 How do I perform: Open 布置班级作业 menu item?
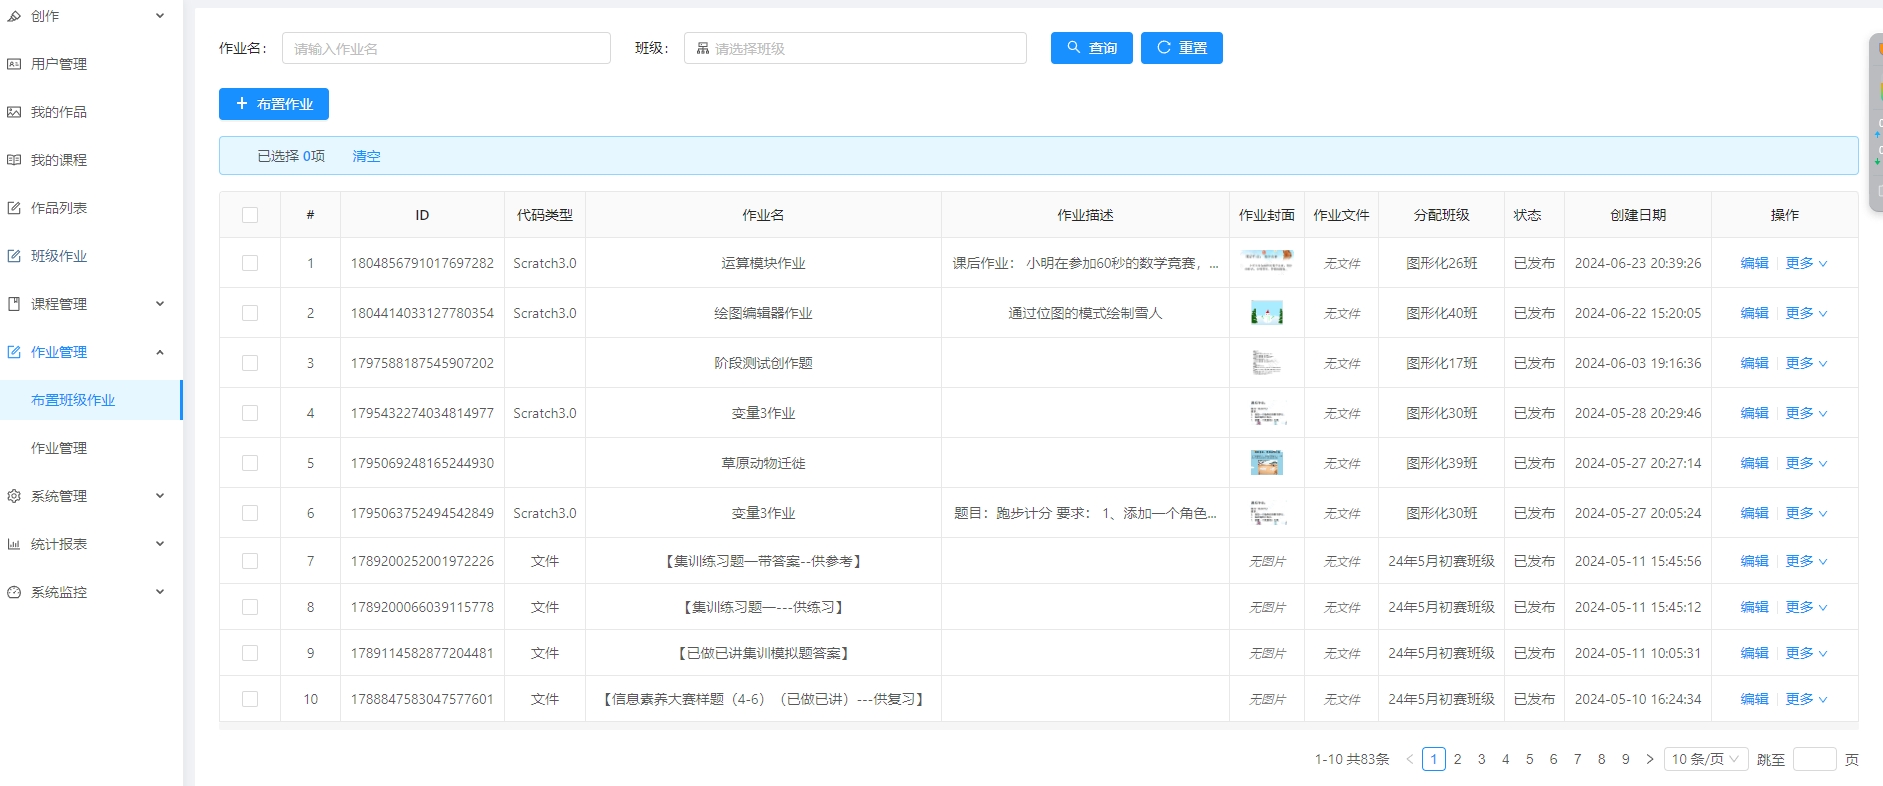[x=73, y=400]
